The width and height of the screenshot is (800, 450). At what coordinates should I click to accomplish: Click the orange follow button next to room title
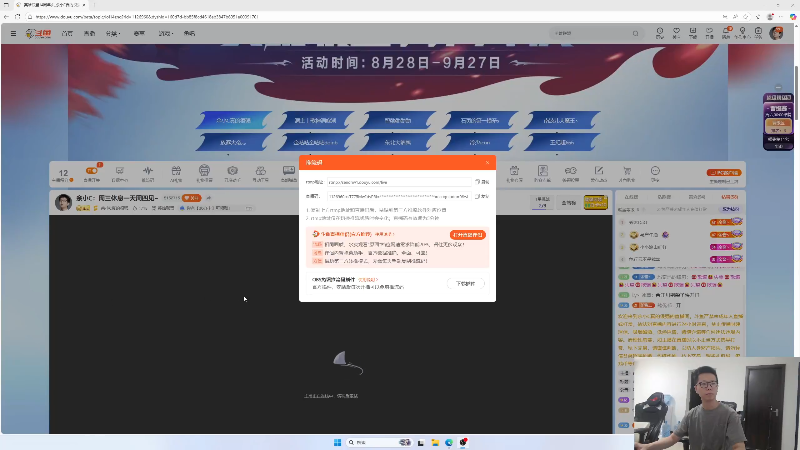pos(192,198)
